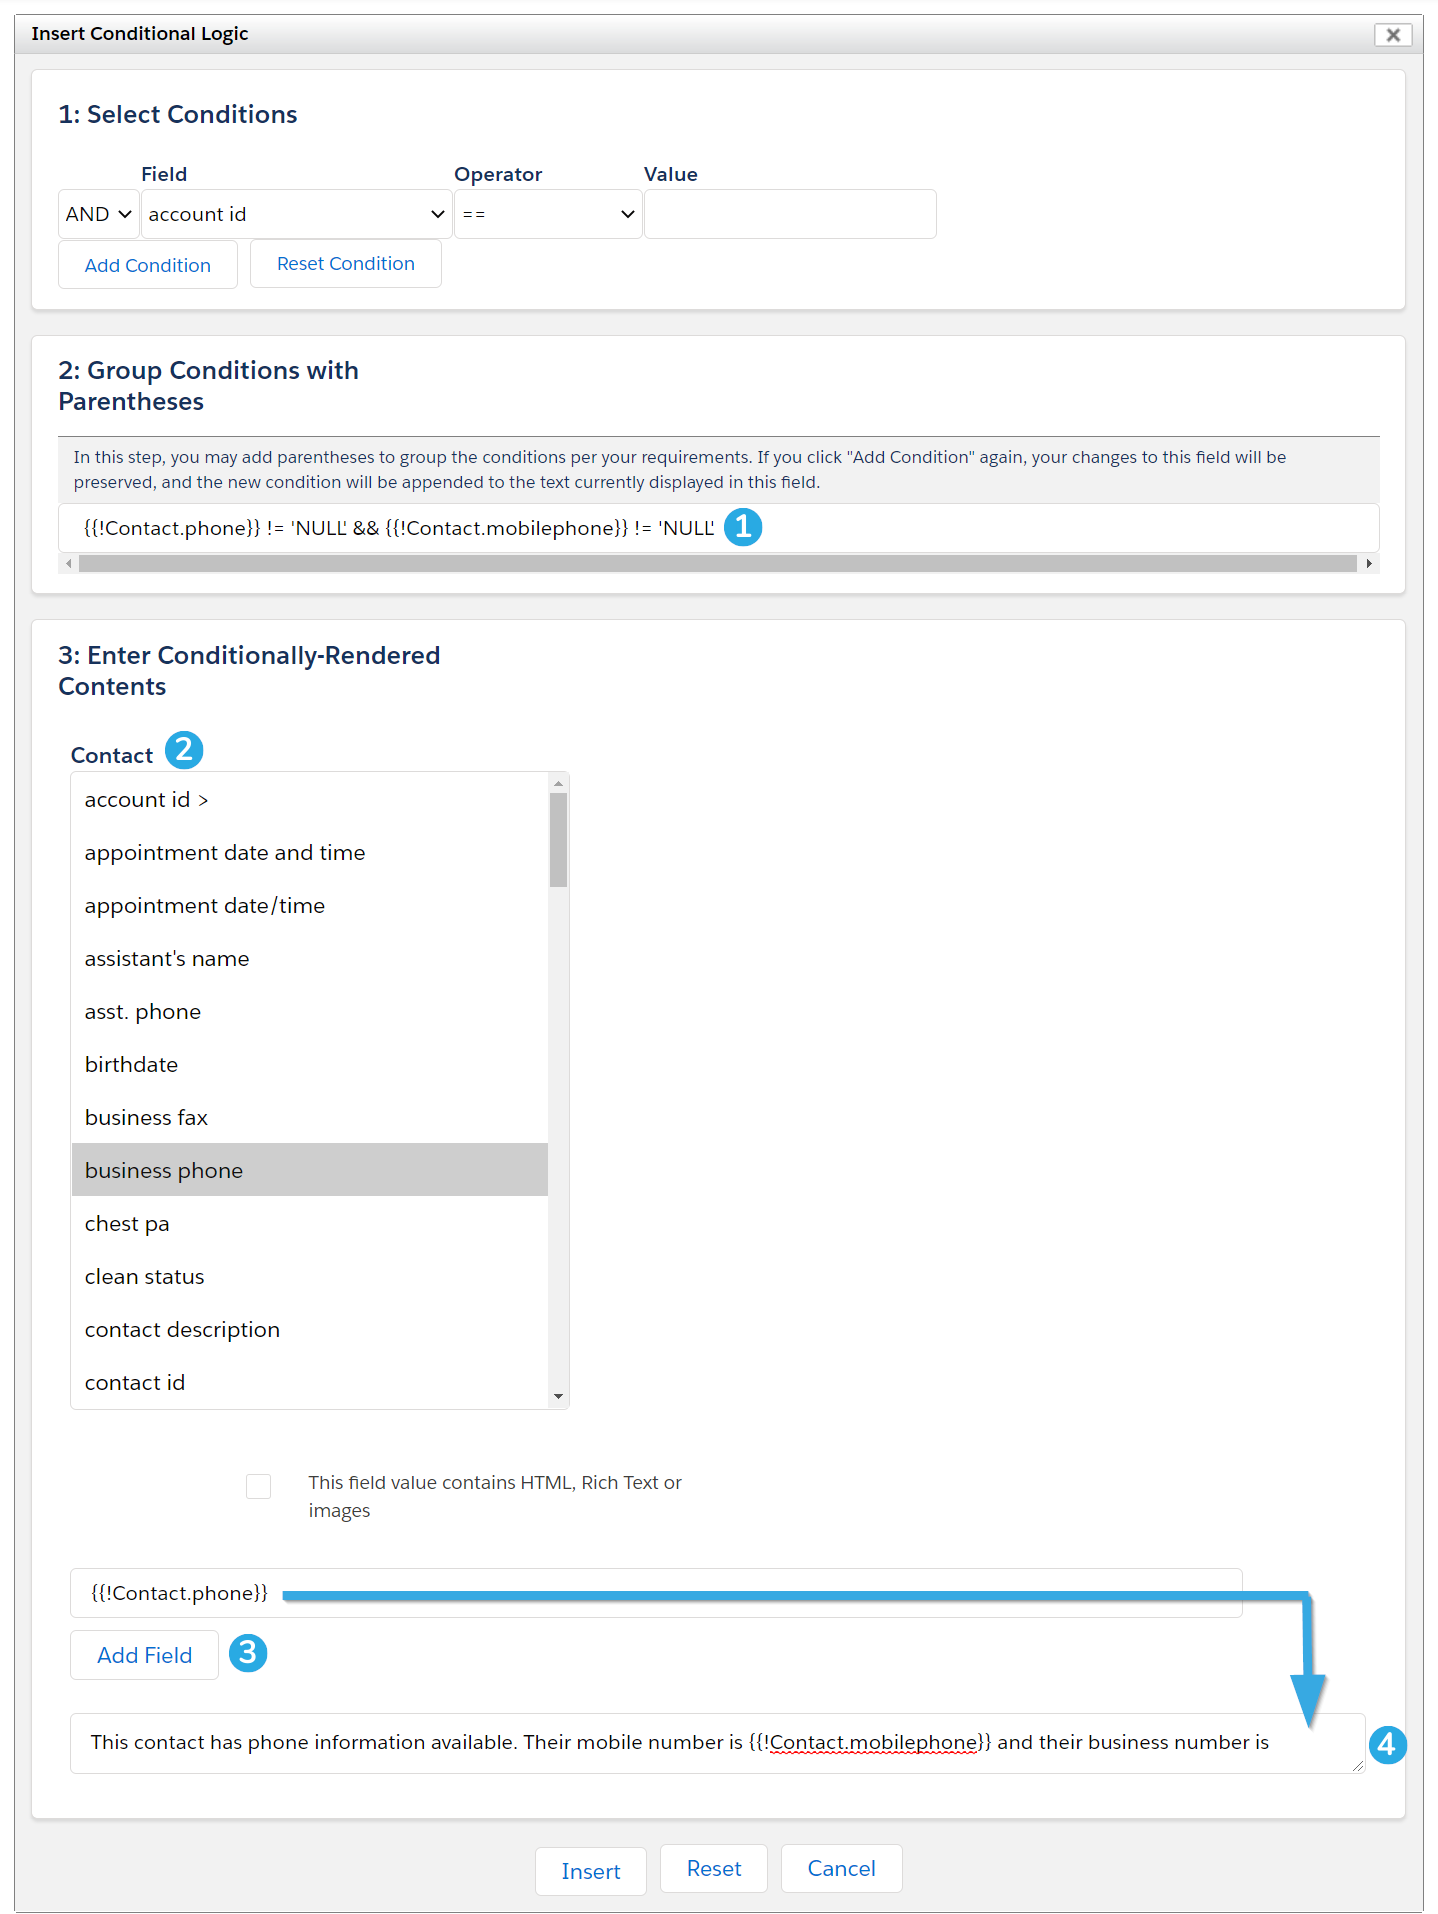This screenshot has width=1438, height=1914.
Task: Select business phone in the Contact list
Action: pos(310,1170)
